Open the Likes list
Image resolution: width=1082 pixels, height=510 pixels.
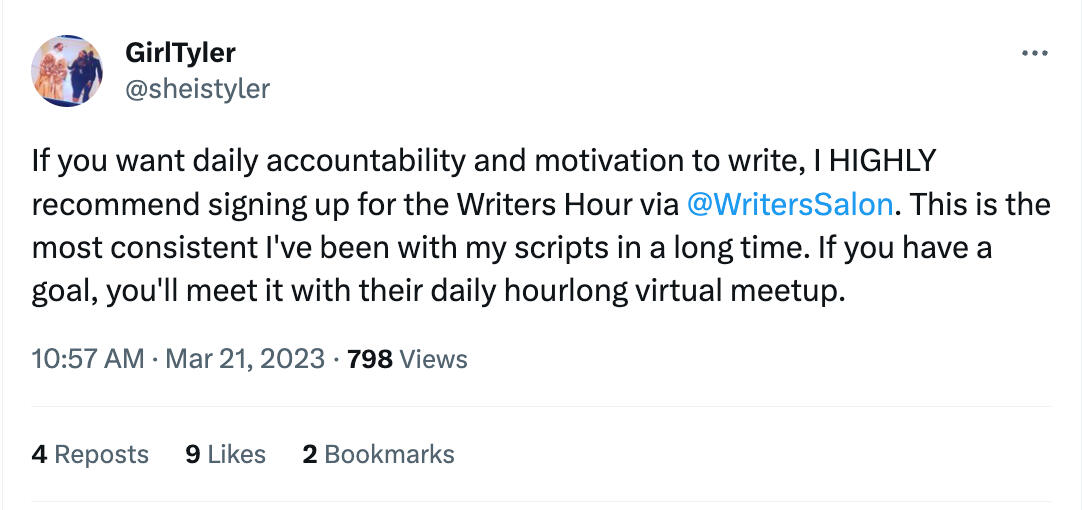237,454
